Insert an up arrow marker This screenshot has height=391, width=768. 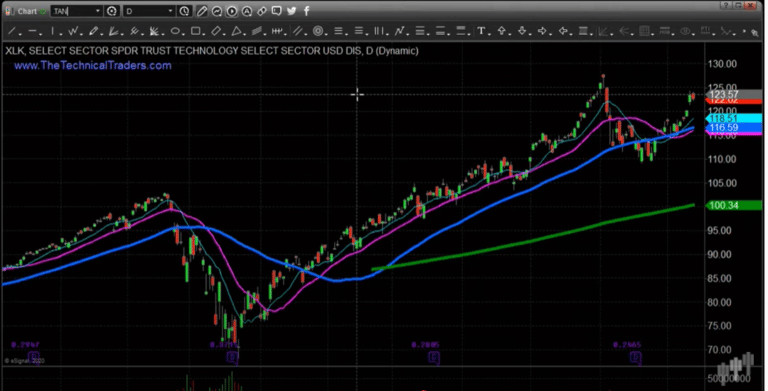click(x=502, y=31)
